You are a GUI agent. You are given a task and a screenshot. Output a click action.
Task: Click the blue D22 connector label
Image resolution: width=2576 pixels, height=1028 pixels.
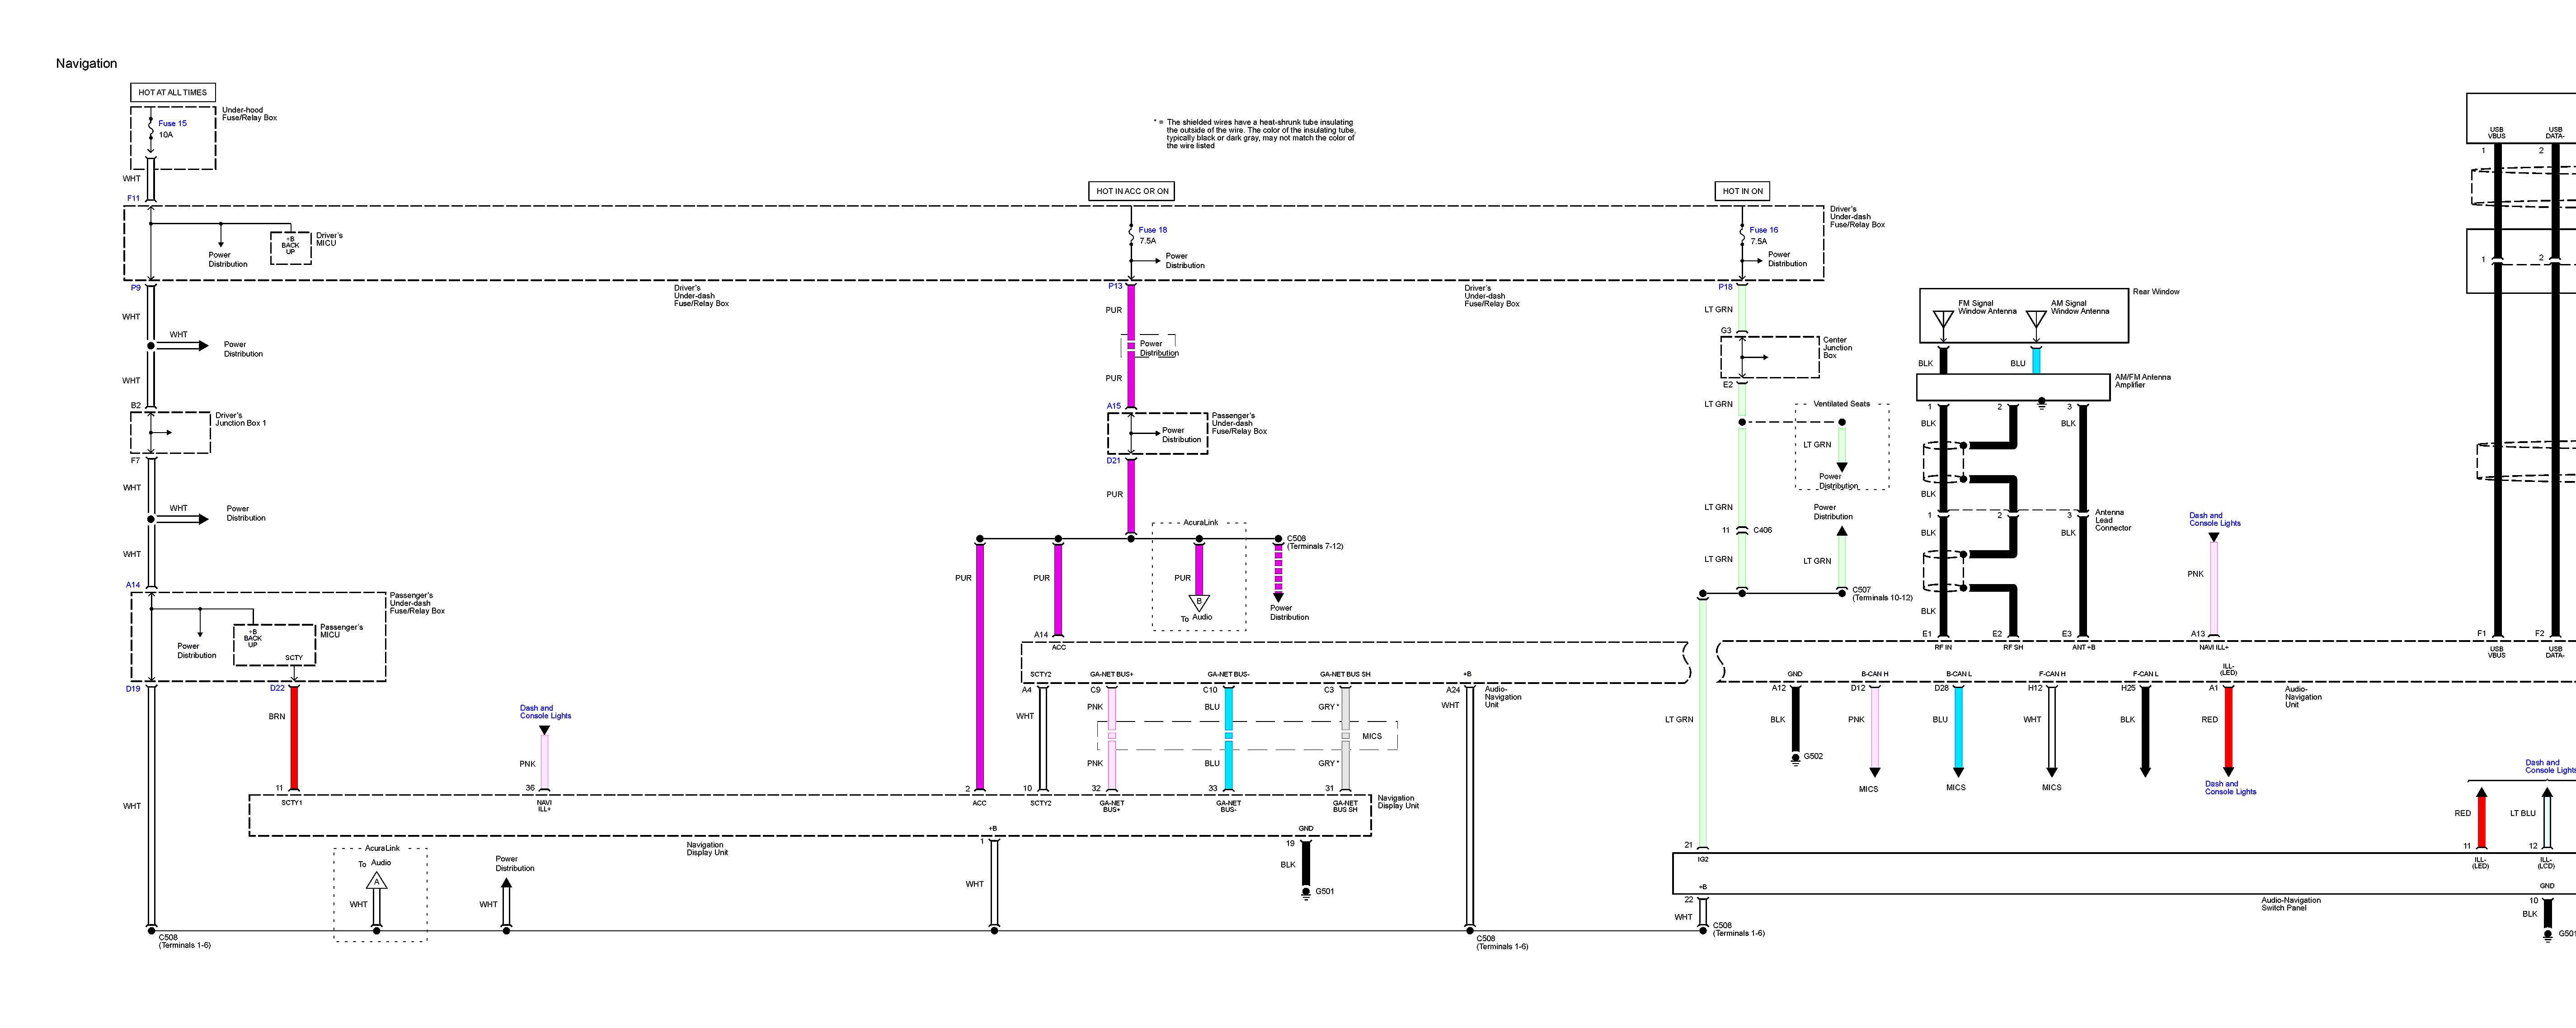[x=277, y=688]
